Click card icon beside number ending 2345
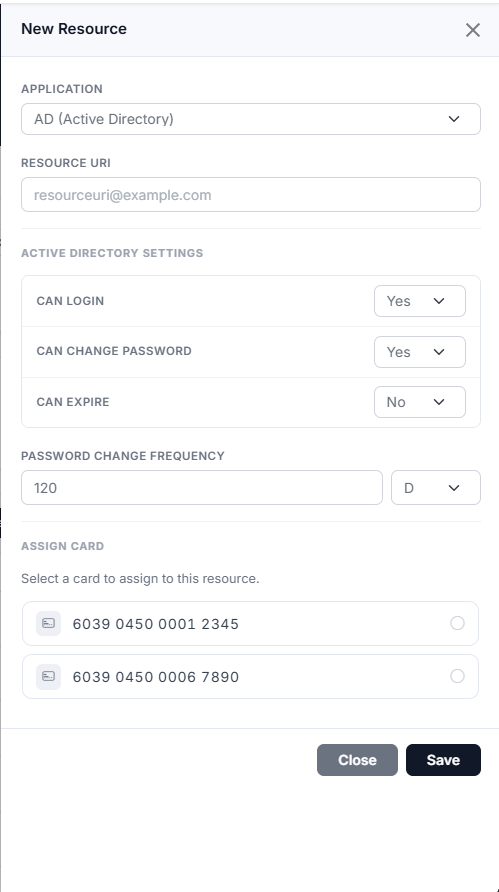 [48, 623]
